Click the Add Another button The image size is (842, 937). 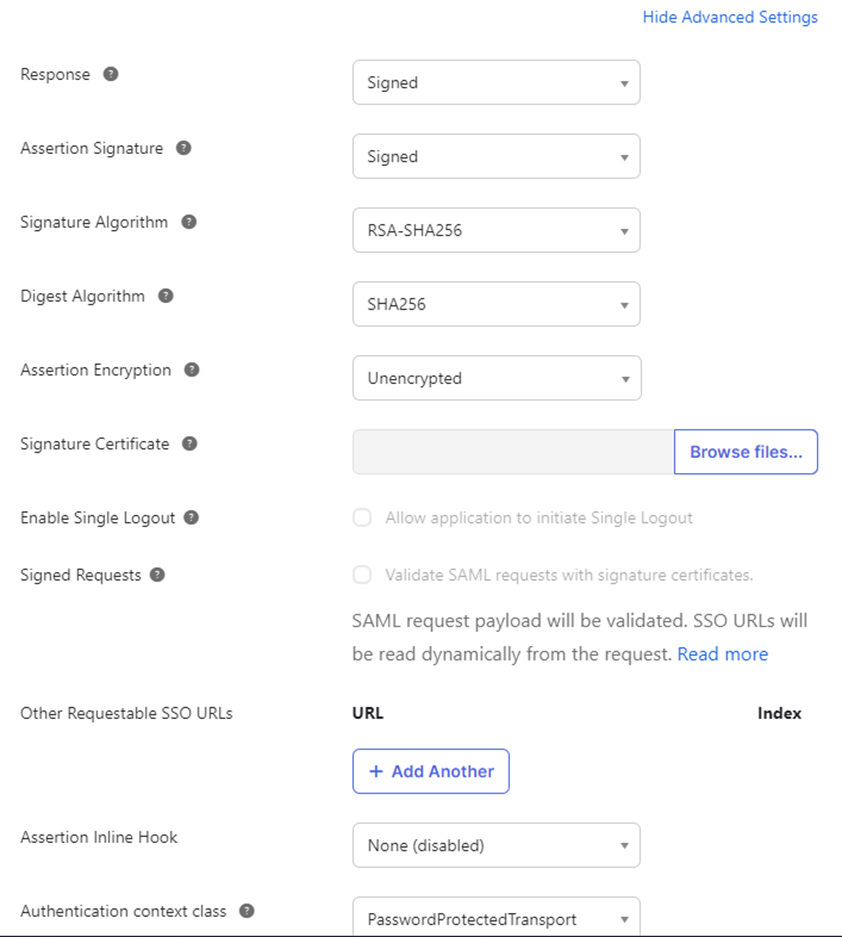[431, 771]
